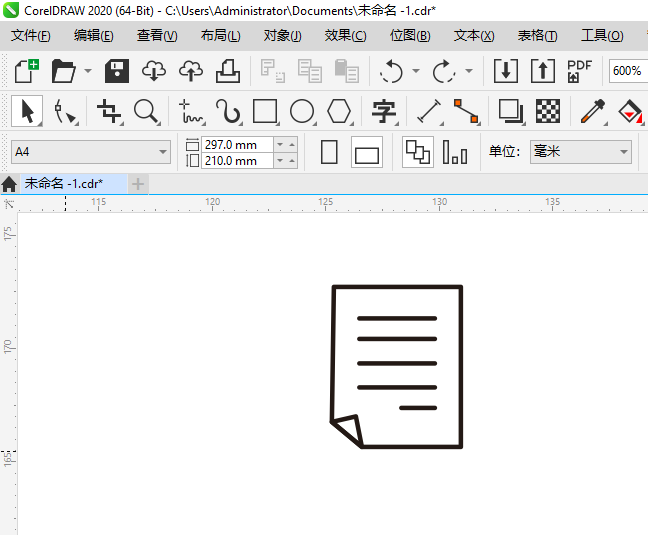Open the 表格(T) menu

[x=538, y=36]
